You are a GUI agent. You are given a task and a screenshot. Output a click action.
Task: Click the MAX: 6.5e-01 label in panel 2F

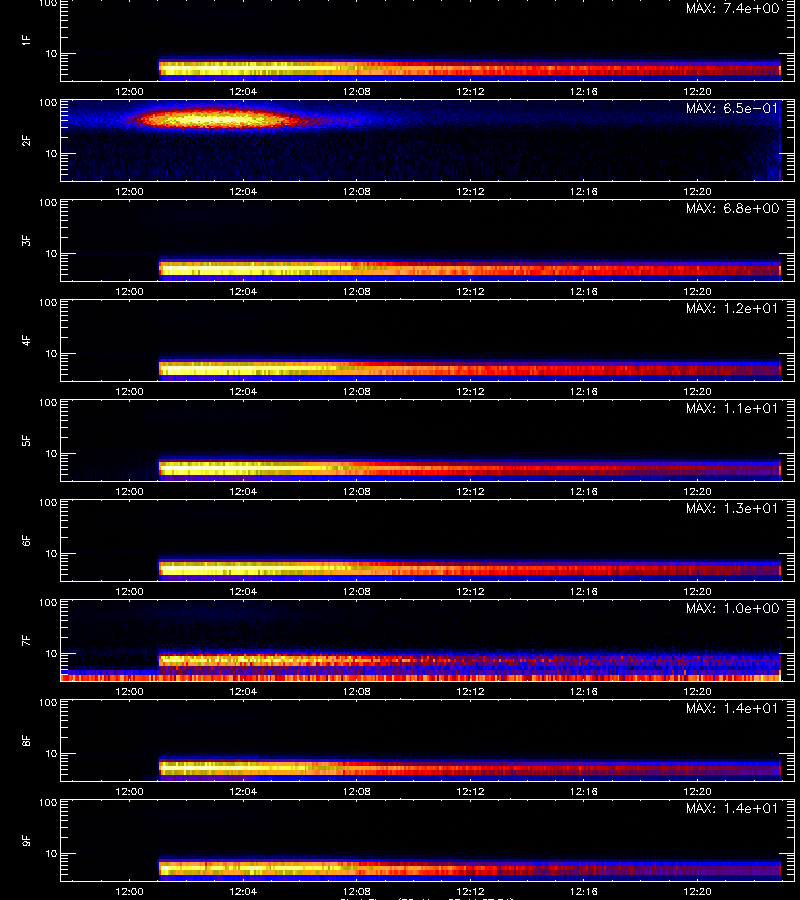tap(732, 108)
